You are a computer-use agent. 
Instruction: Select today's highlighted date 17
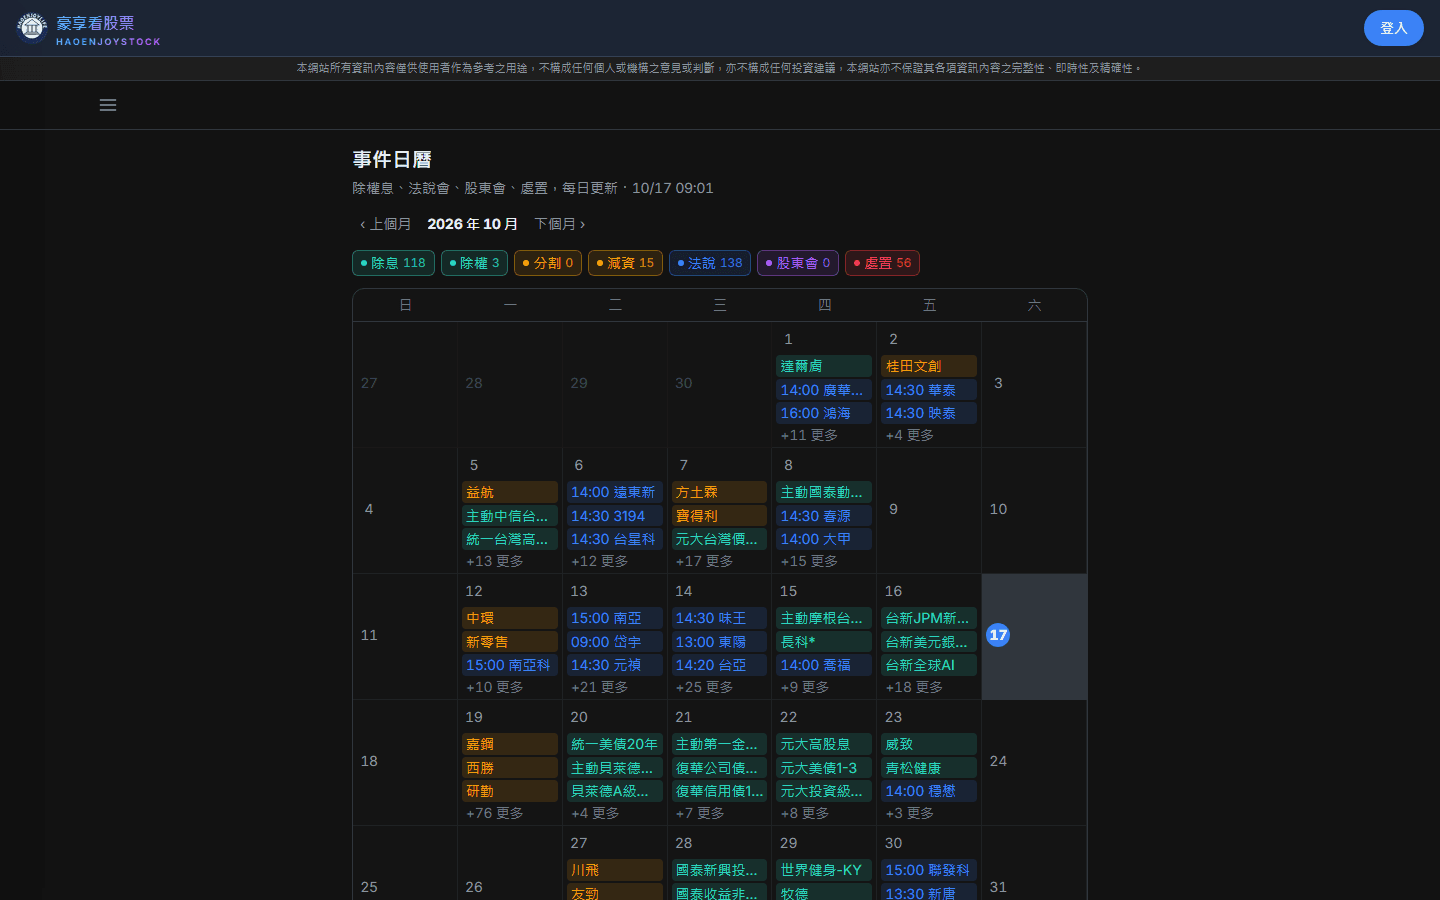click(998, 635)
